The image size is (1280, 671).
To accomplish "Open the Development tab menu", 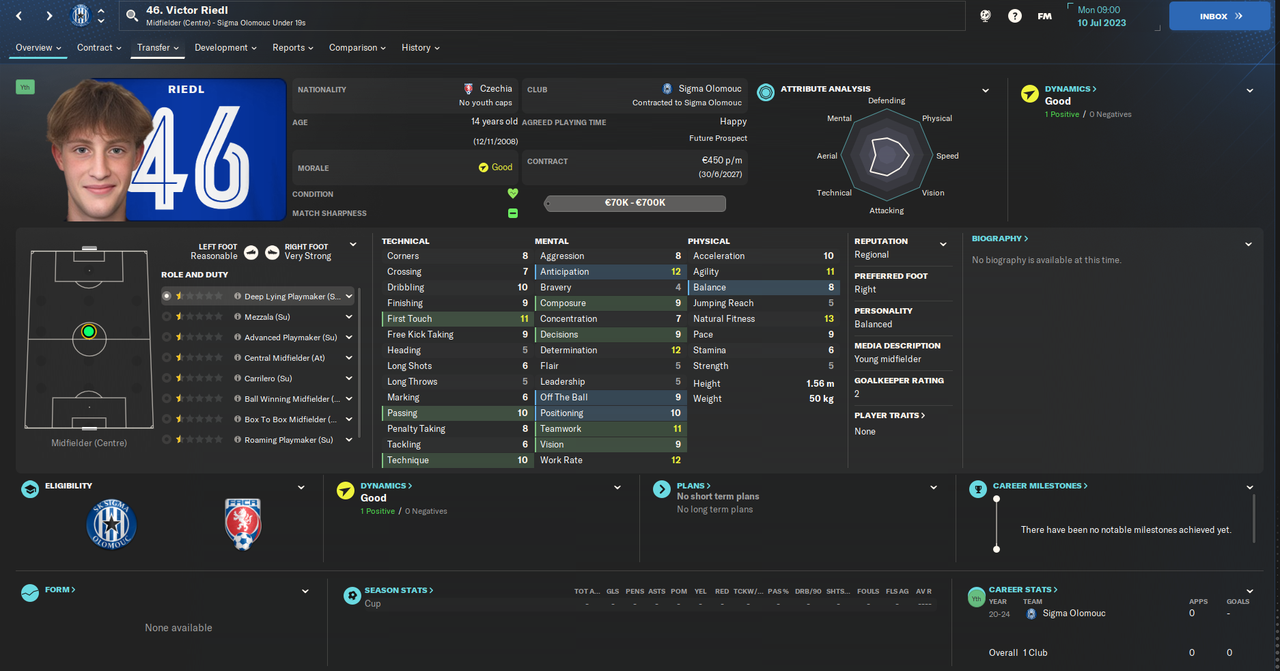I will (226, 47).
